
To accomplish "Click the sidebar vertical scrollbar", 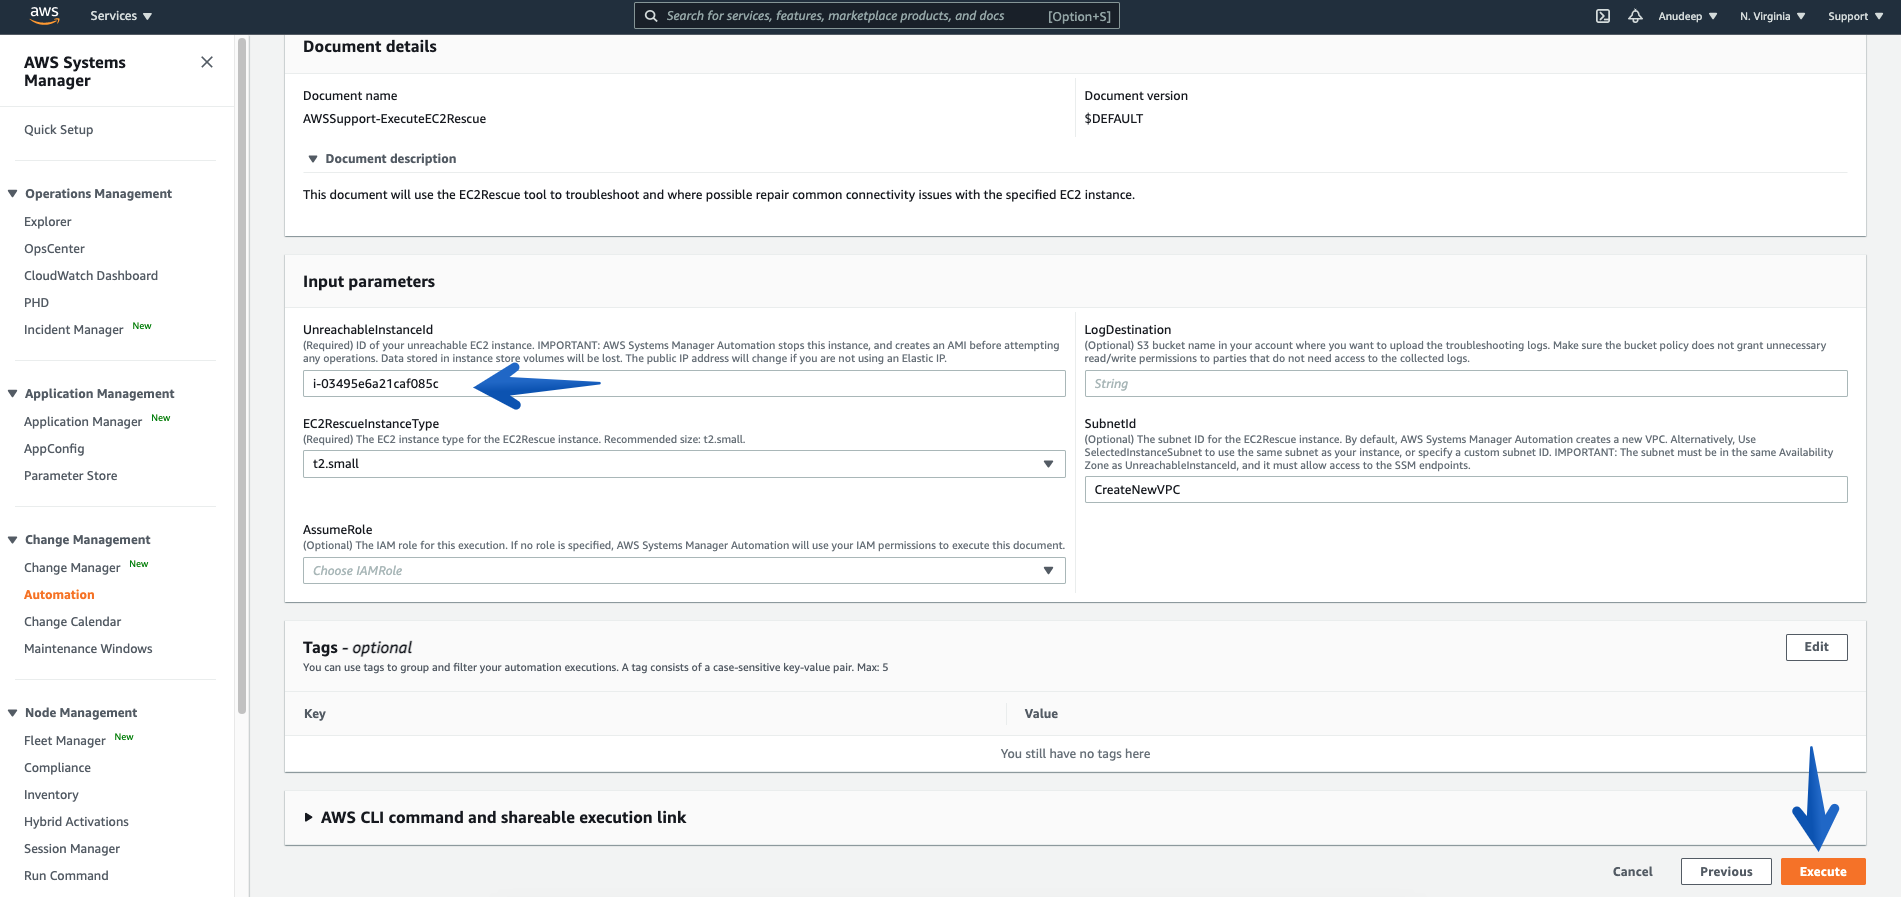I will tap(241, 375).
